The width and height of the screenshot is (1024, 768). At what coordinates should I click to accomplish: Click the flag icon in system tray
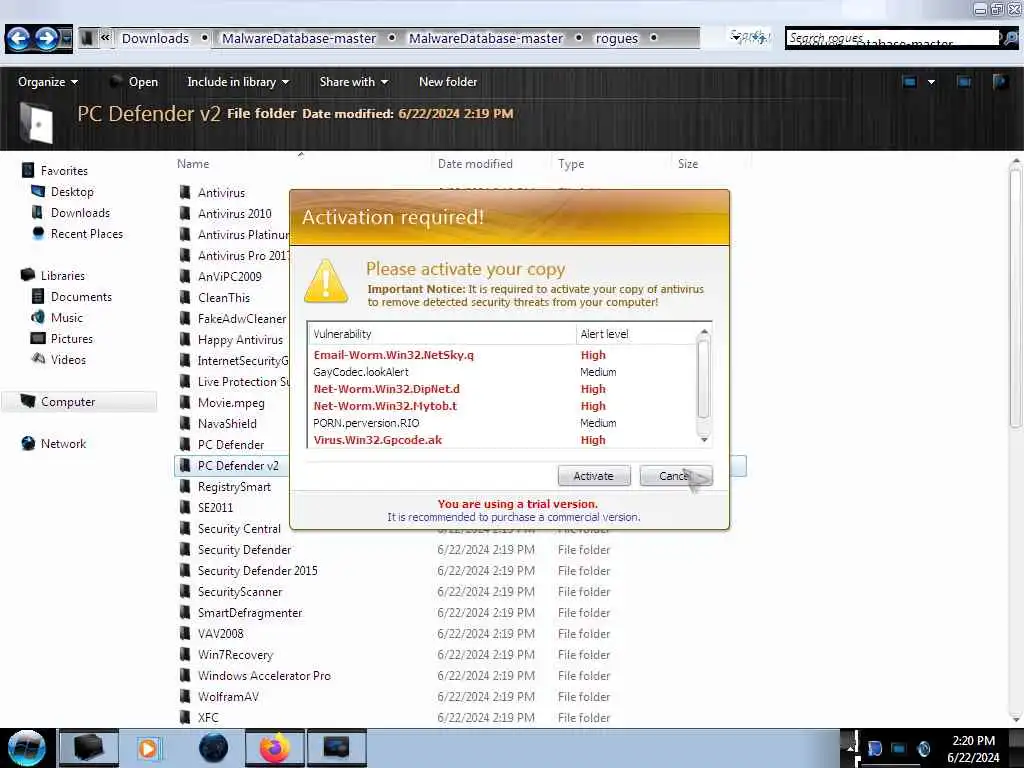tap(874, 748)
